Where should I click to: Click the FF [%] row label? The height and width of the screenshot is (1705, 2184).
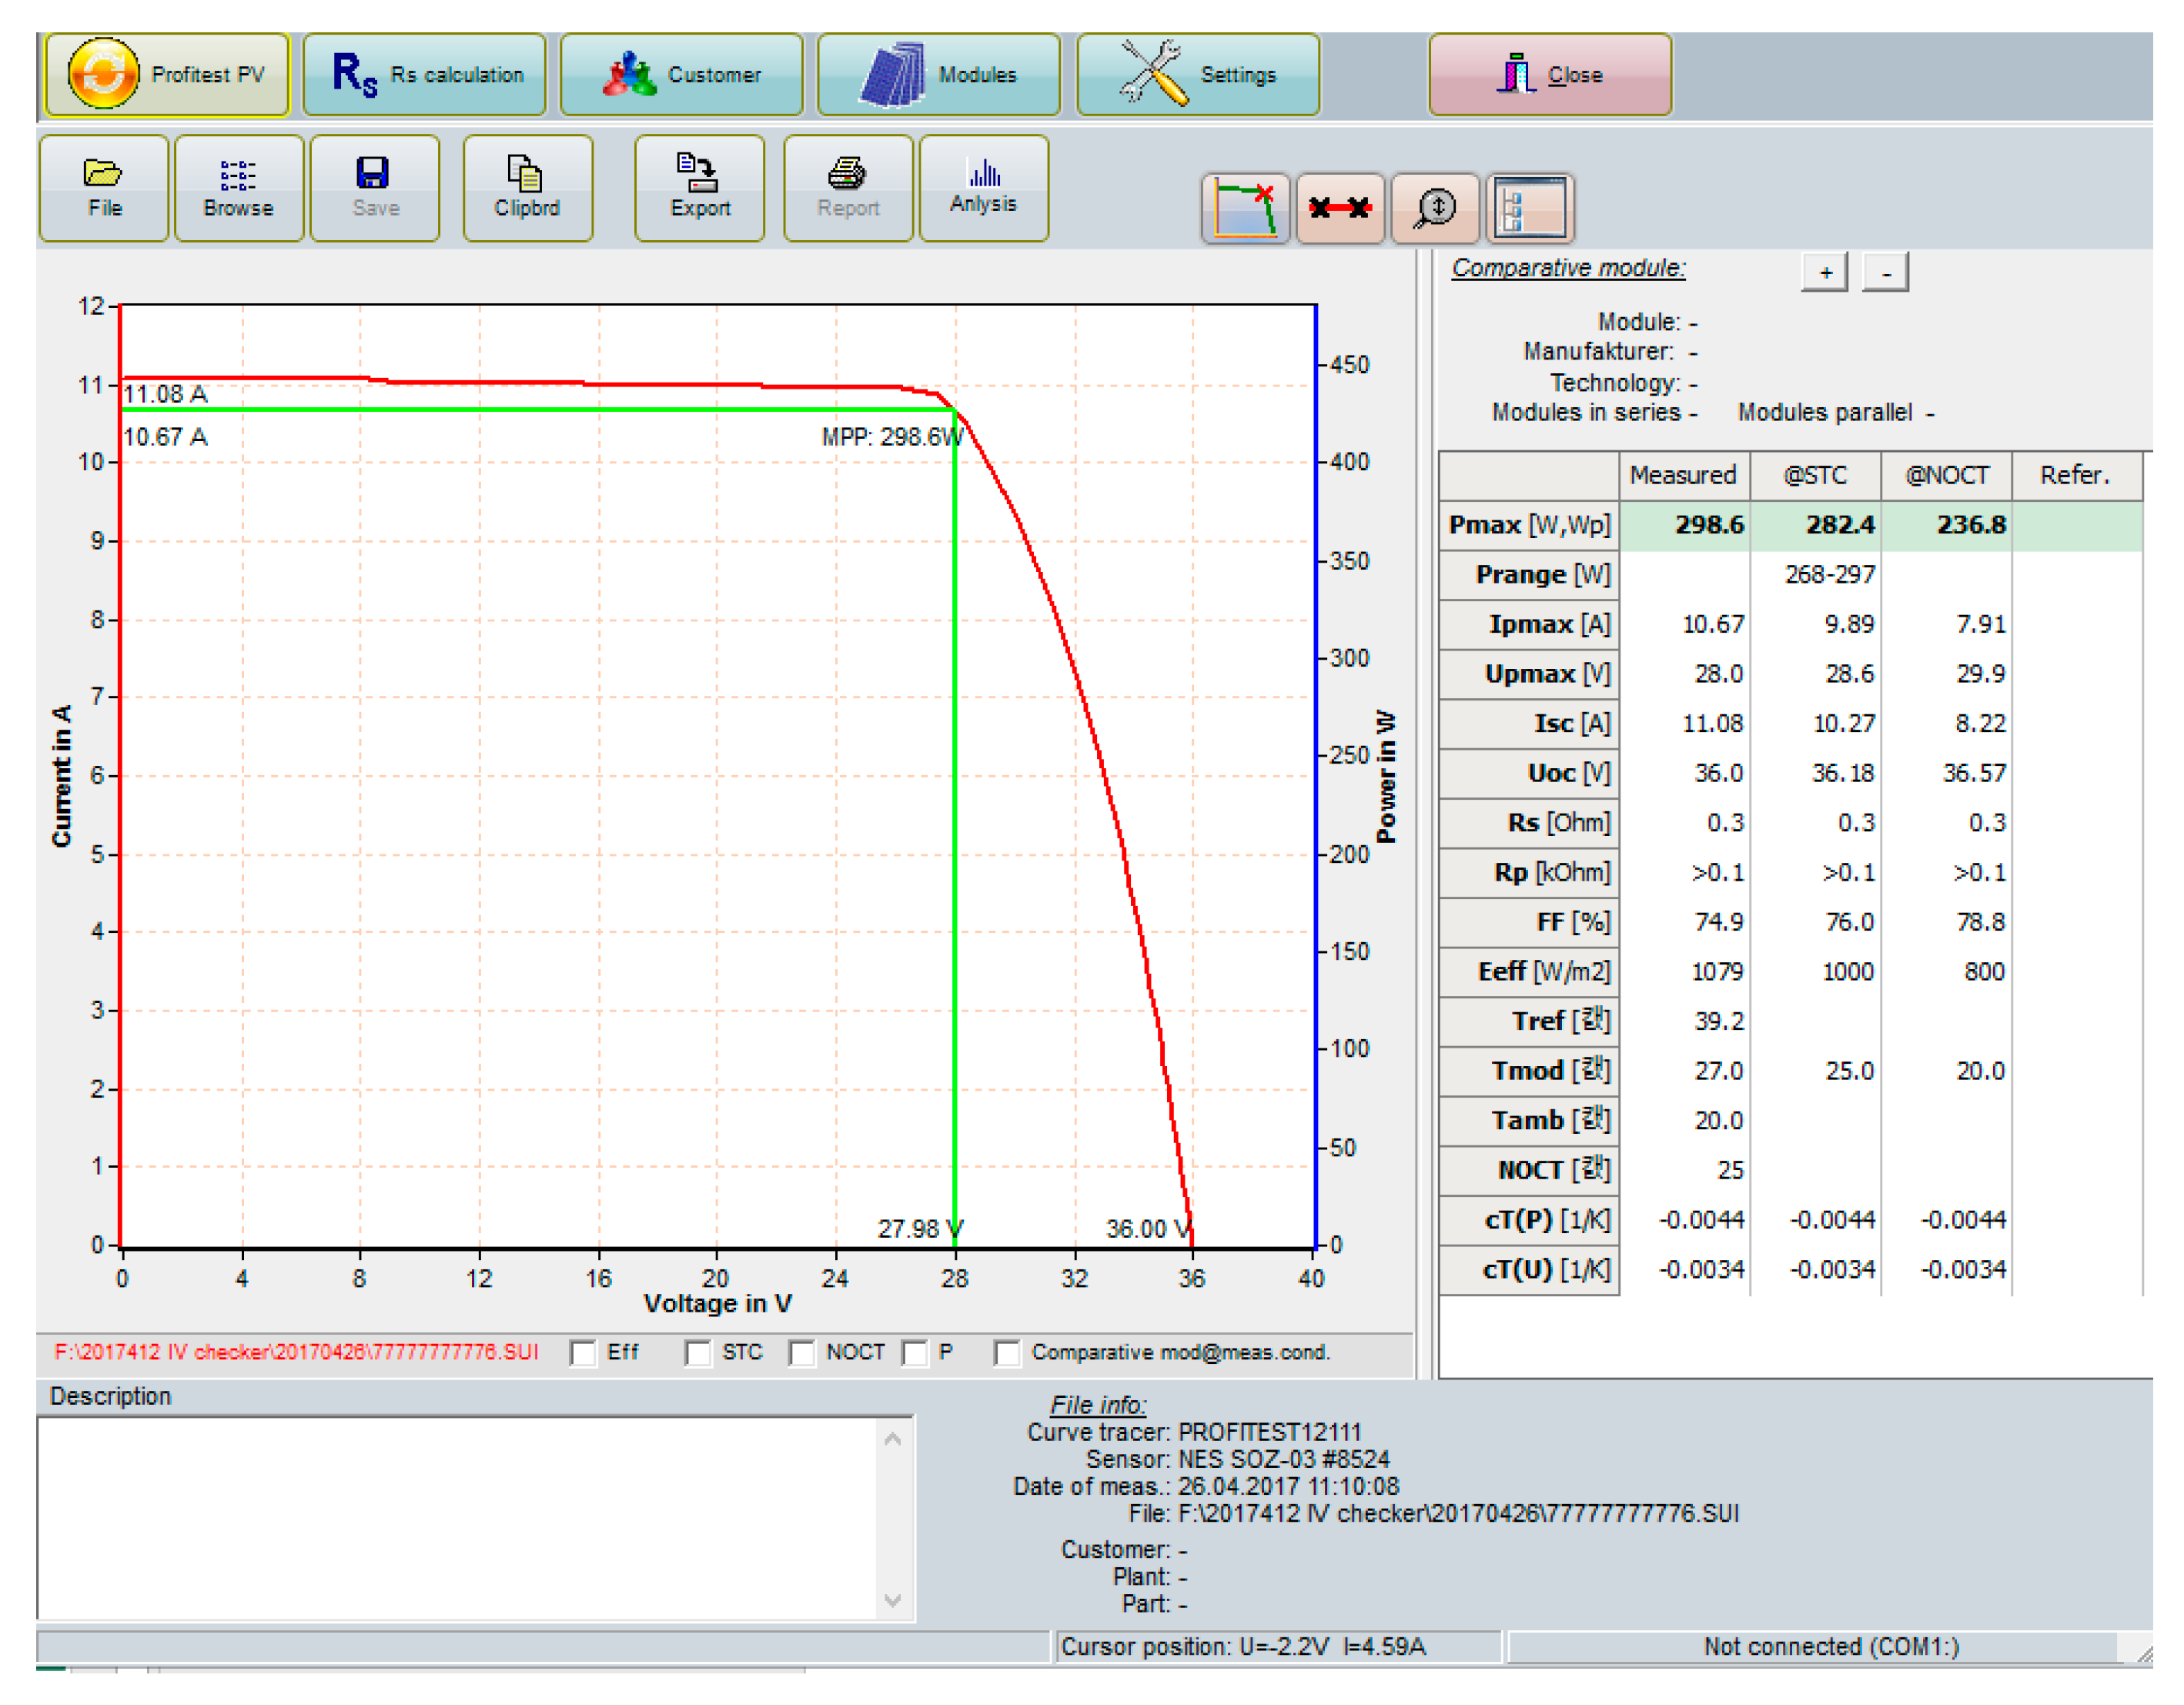tap(1529, 922)
